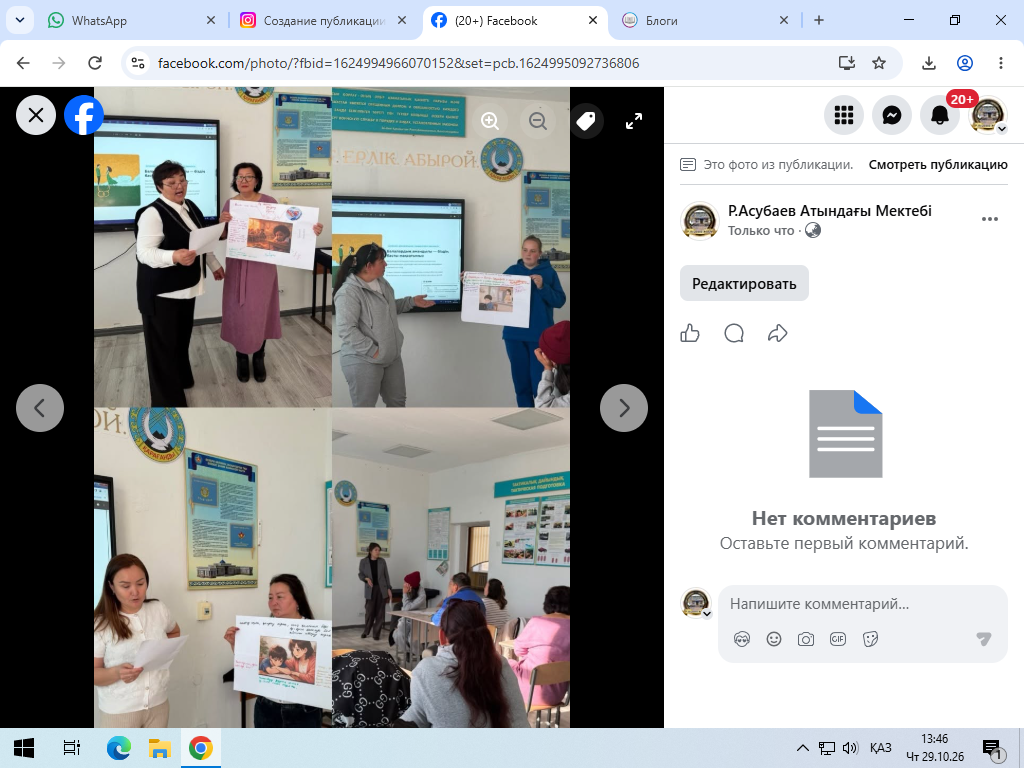Click Смотреть публикацию link
Image resolution: width=1024 pixels, height=768 pixels.
coord(938,165)
